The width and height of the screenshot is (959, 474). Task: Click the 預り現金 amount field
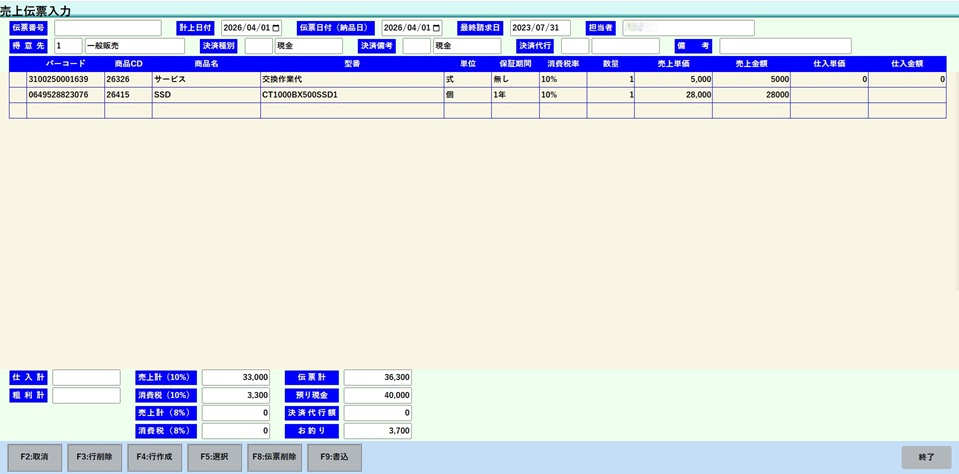pyautogui.click(x=377, y=395)
